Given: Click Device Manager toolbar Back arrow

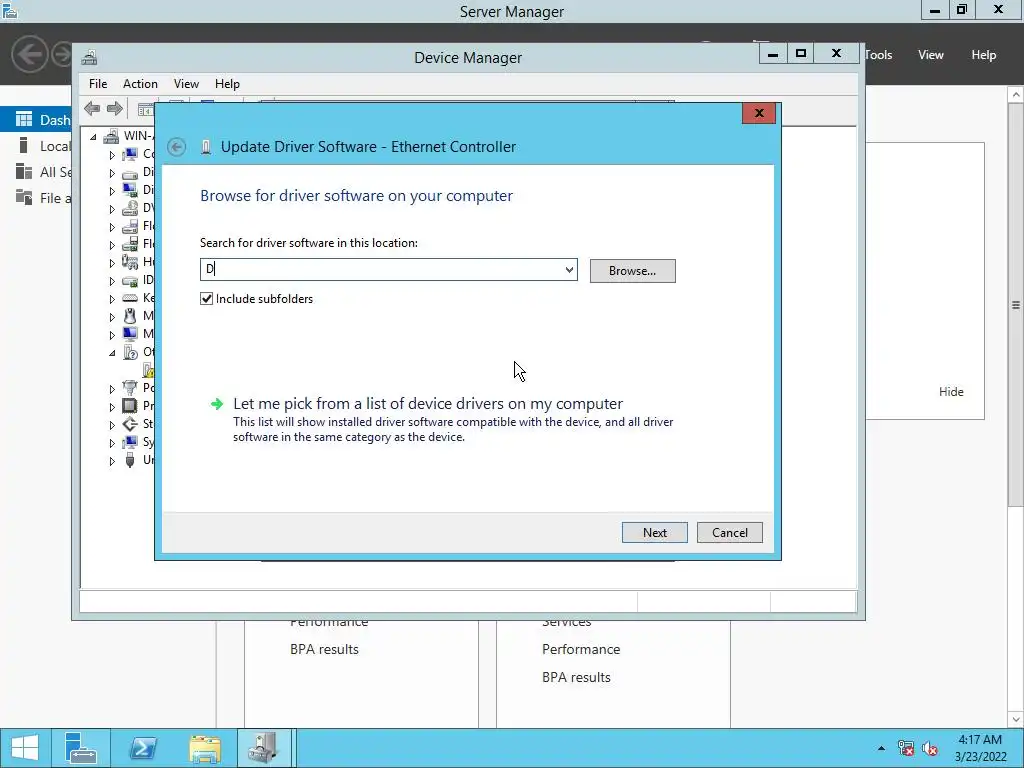Looking at the screenshot, I should pyautogui.click(x=92, y=108).
